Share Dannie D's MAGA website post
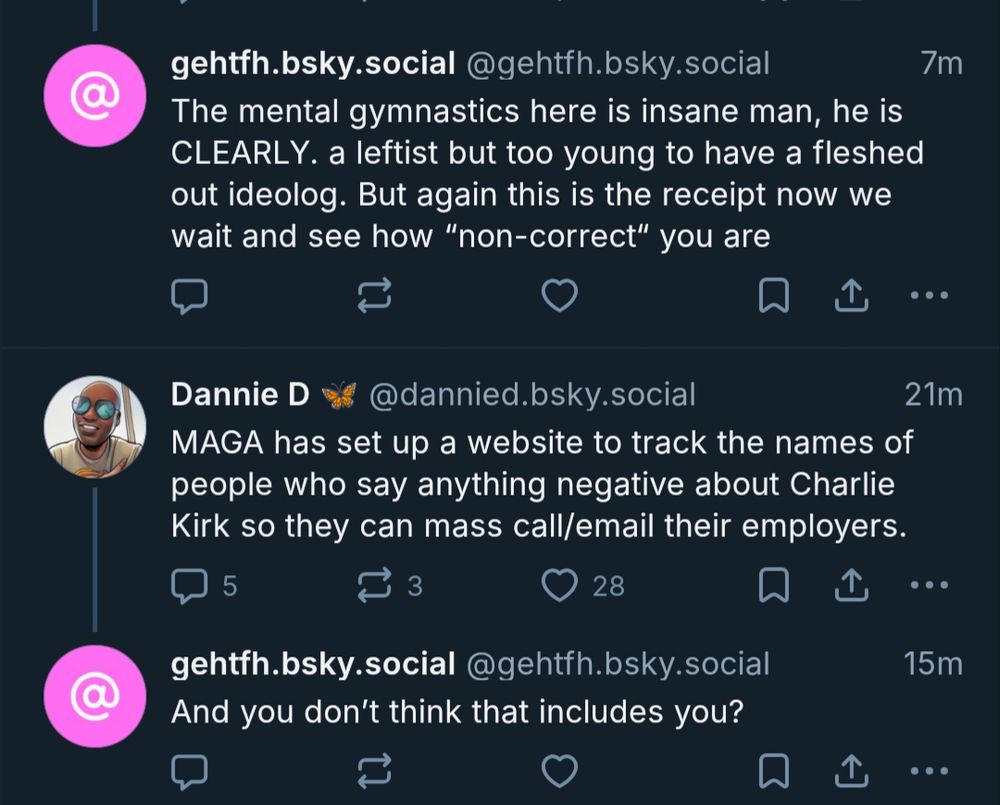This screenshot has height=805, width=1000. pos(849,585)
